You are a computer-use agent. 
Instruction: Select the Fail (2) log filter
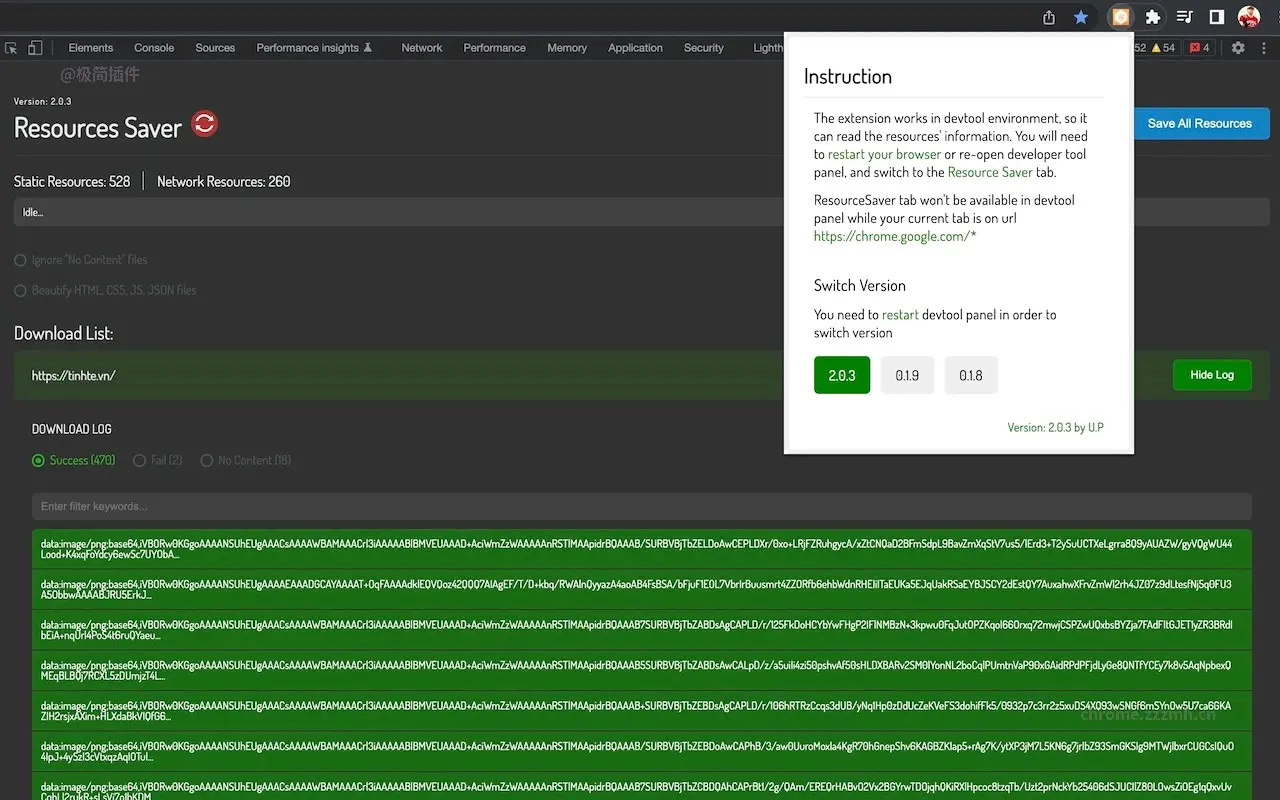click(x=140, y=461)
